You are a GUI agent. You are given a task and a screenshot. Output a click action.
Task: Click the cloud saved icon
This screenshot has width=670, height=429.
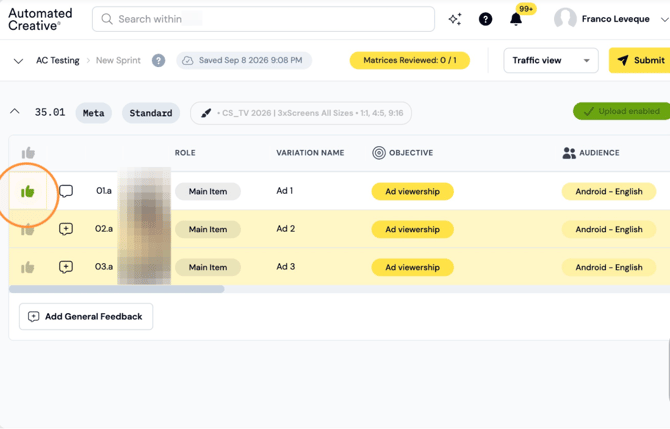188,60
